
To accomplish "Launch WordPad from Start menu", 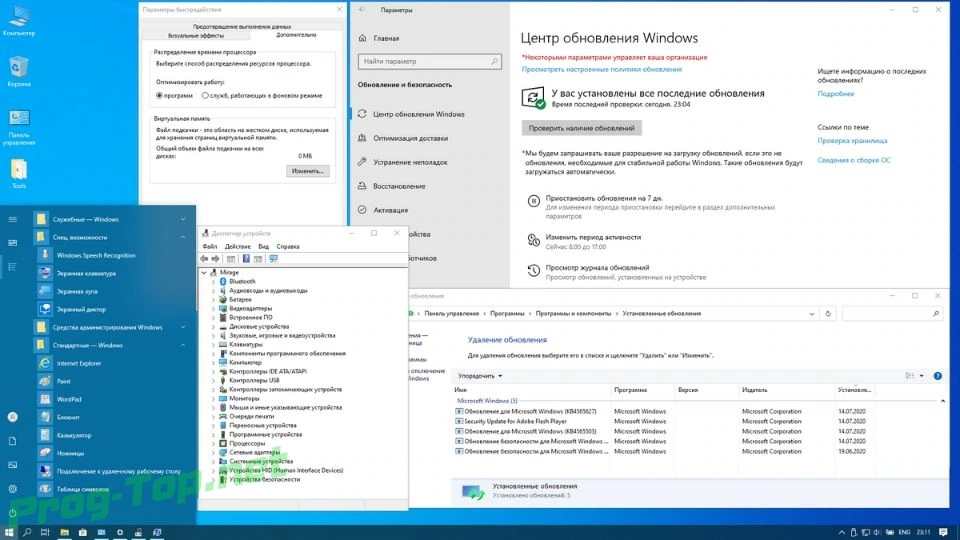I will [x=69, y=399].
